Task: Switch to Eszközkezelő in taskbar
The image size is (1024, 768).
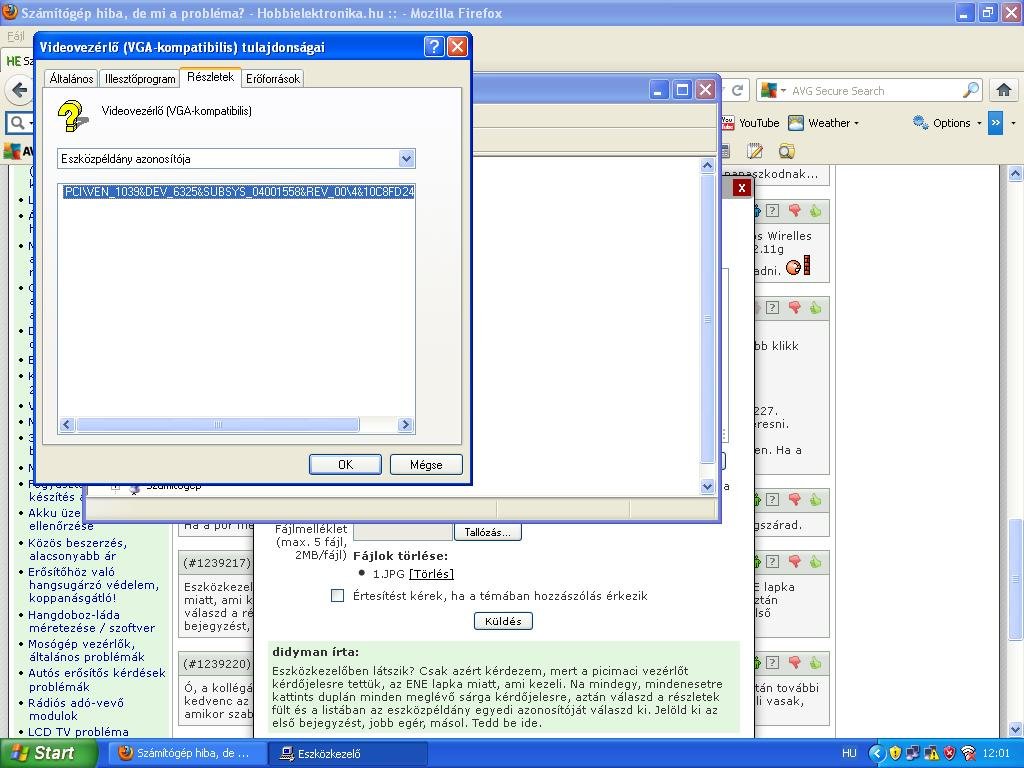Action: [x=347, y=754]
